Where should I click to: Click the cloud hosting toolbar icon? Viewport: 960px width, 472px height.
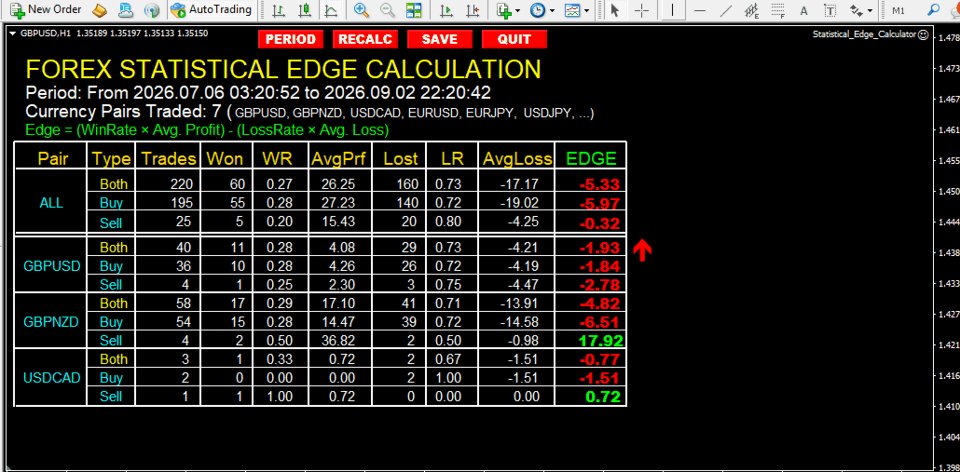[x=126, y=10]
